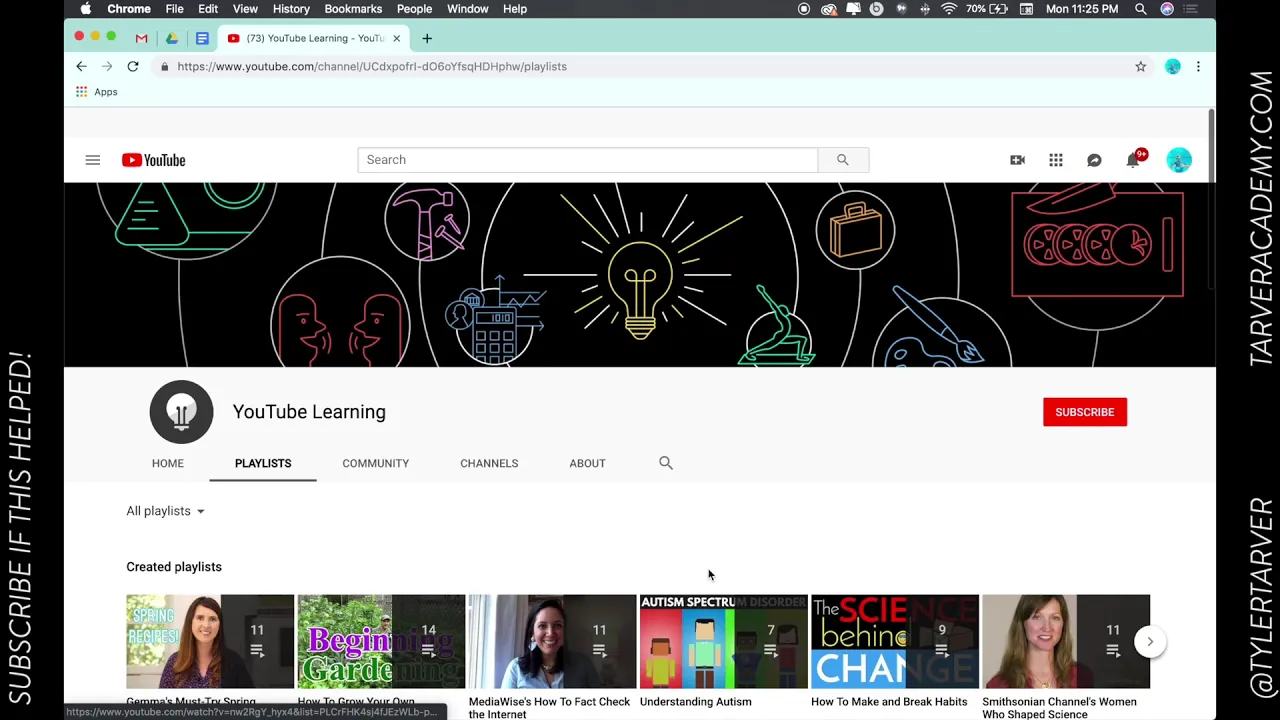Open macOS Spotlight search
Image resolution: width=1280 pixels, height=720 pixels.
1141,9
